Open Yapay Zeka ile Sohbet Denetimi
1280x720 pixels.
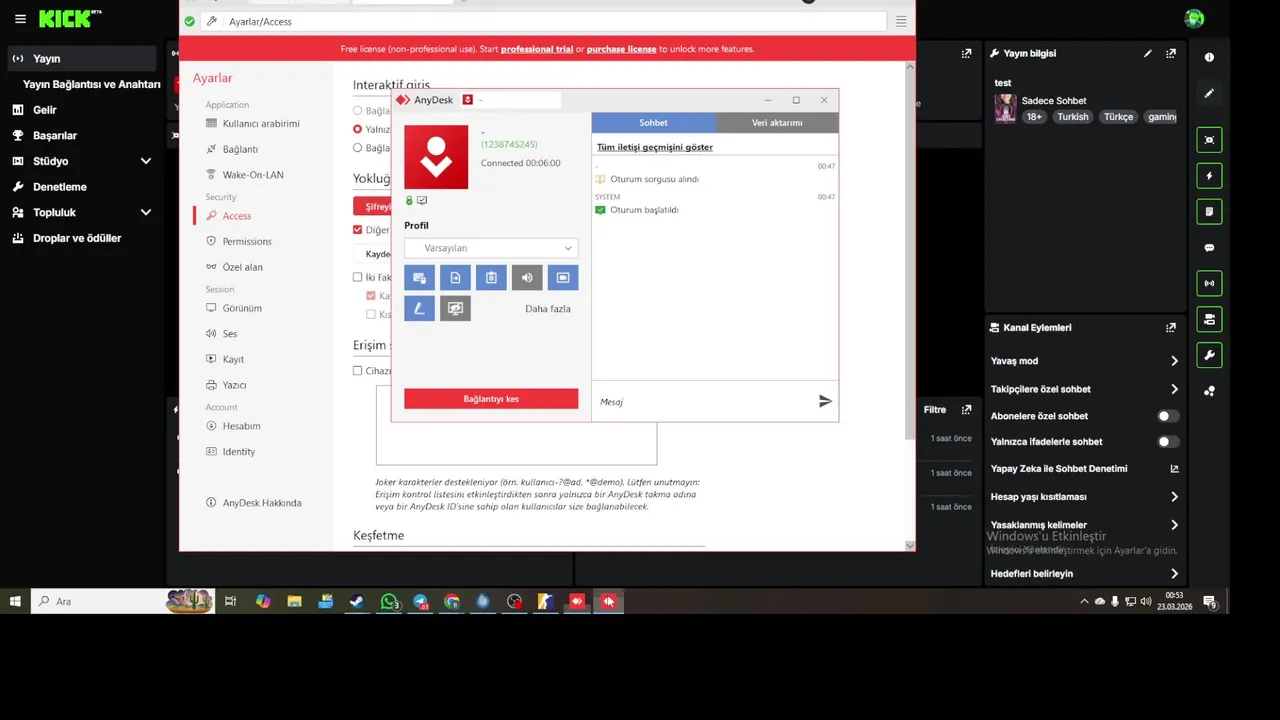(x=1084, y=468)
